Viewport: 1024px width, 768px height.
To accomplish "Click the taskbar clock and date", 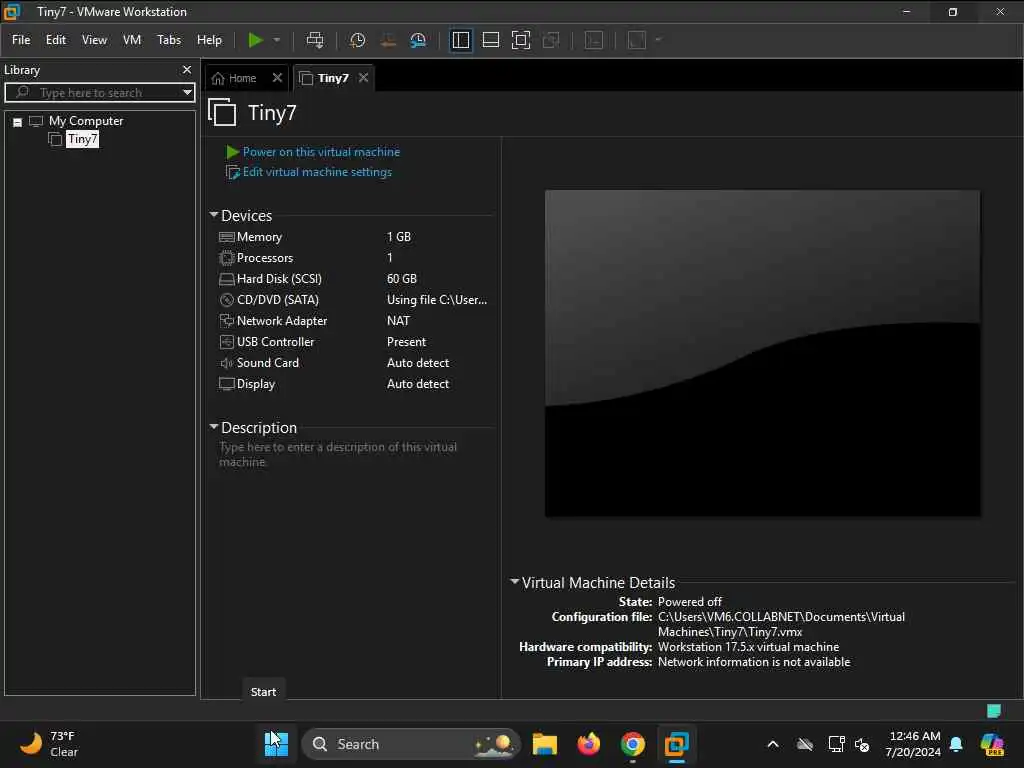I will tap(913, 744).
